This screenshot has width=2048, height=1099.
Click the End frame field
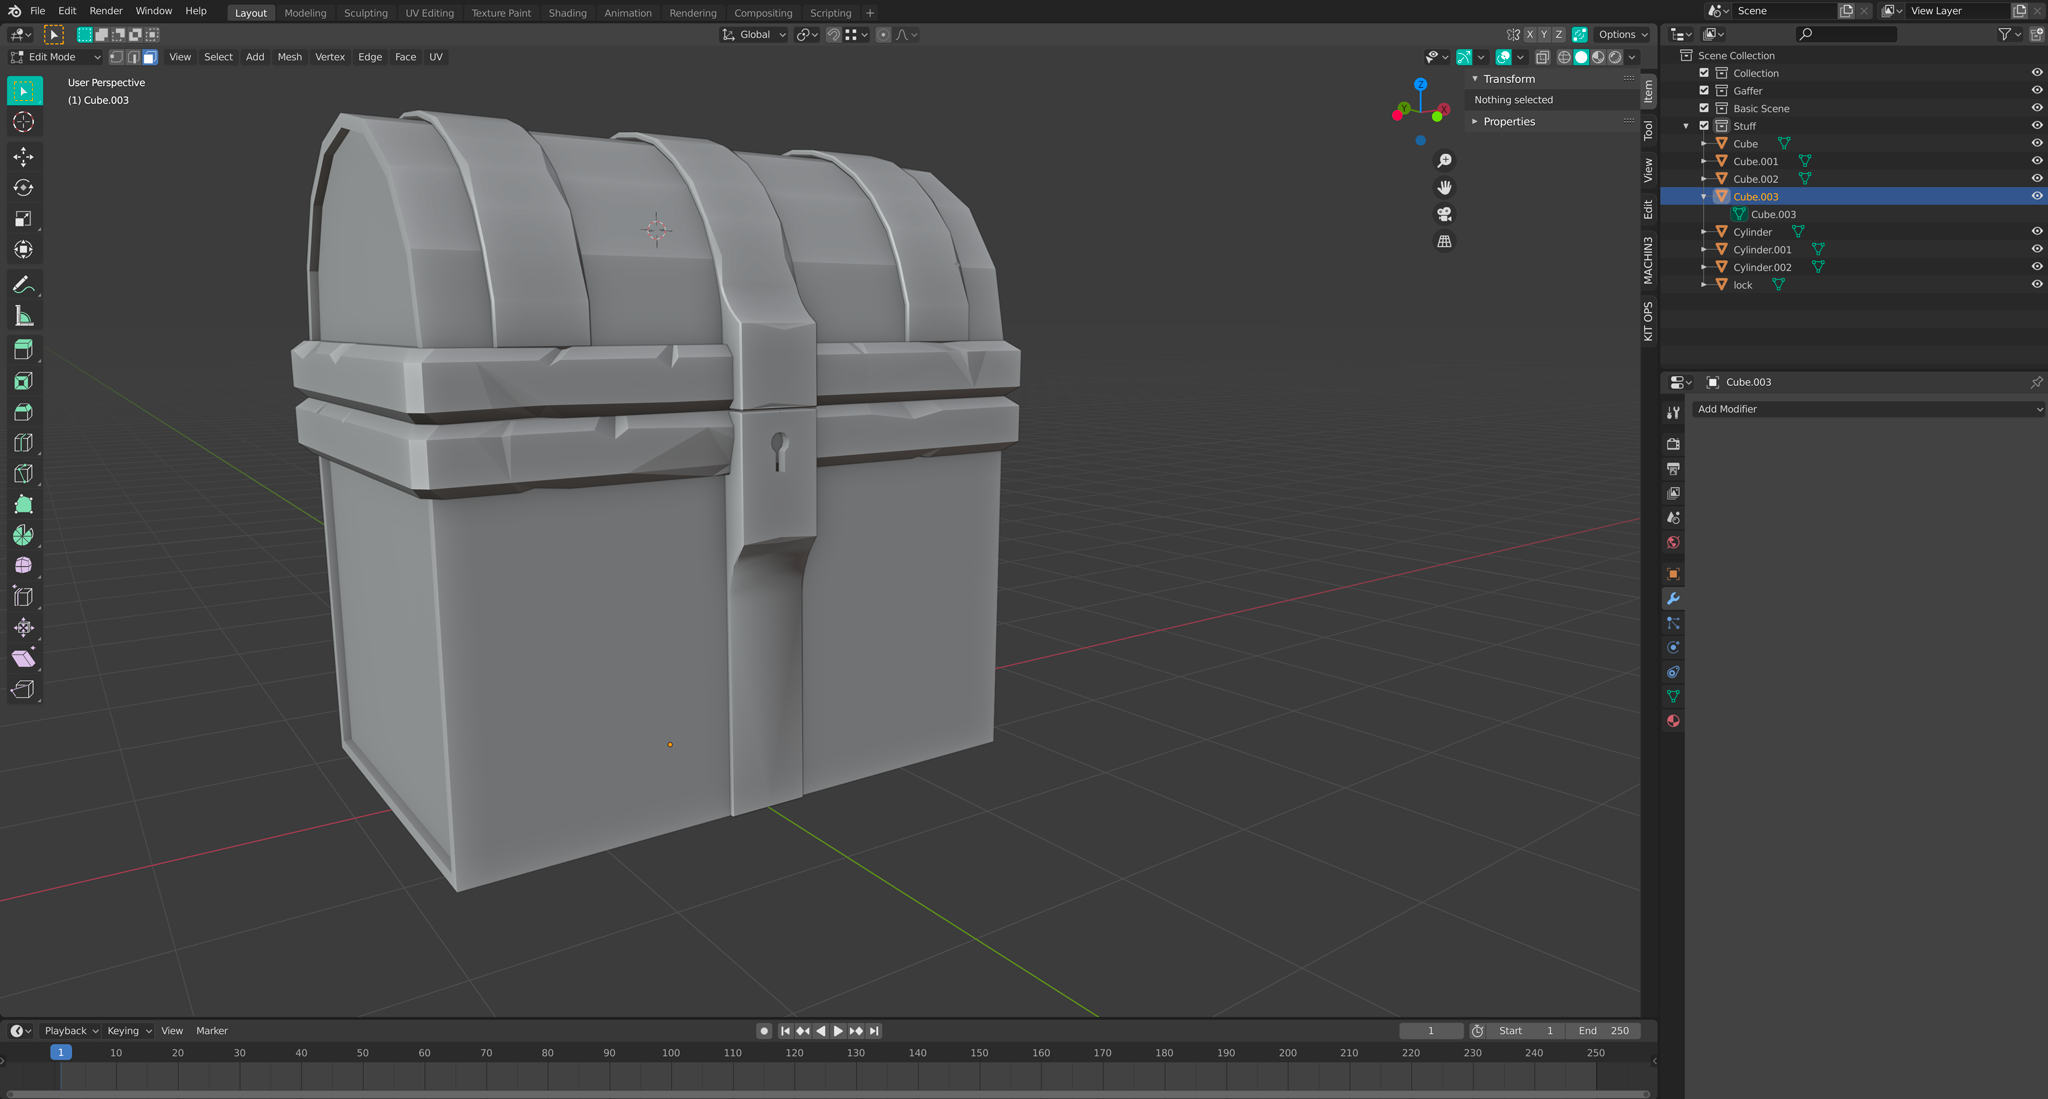[x=1604, y=1031]
